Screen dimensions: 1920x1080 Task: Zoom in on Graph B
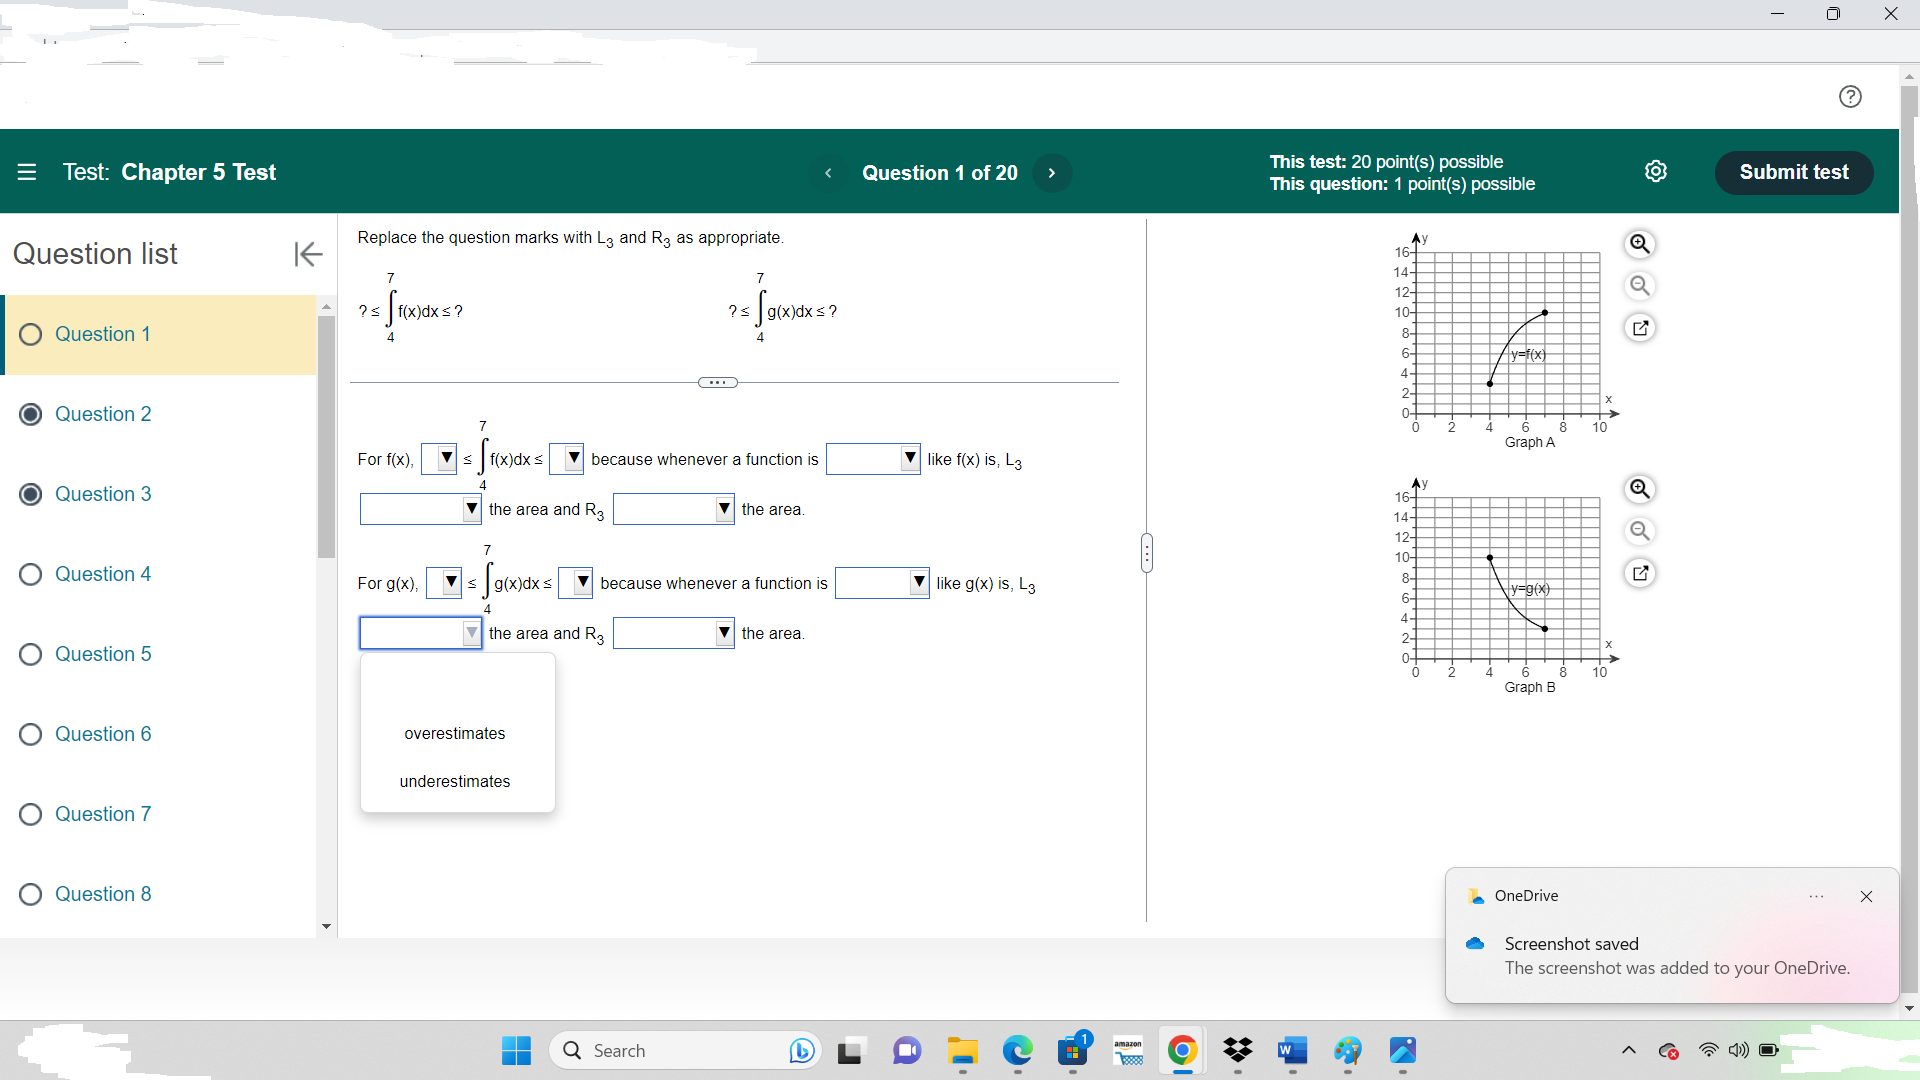pyautogui.click(x=1640, y=490)
